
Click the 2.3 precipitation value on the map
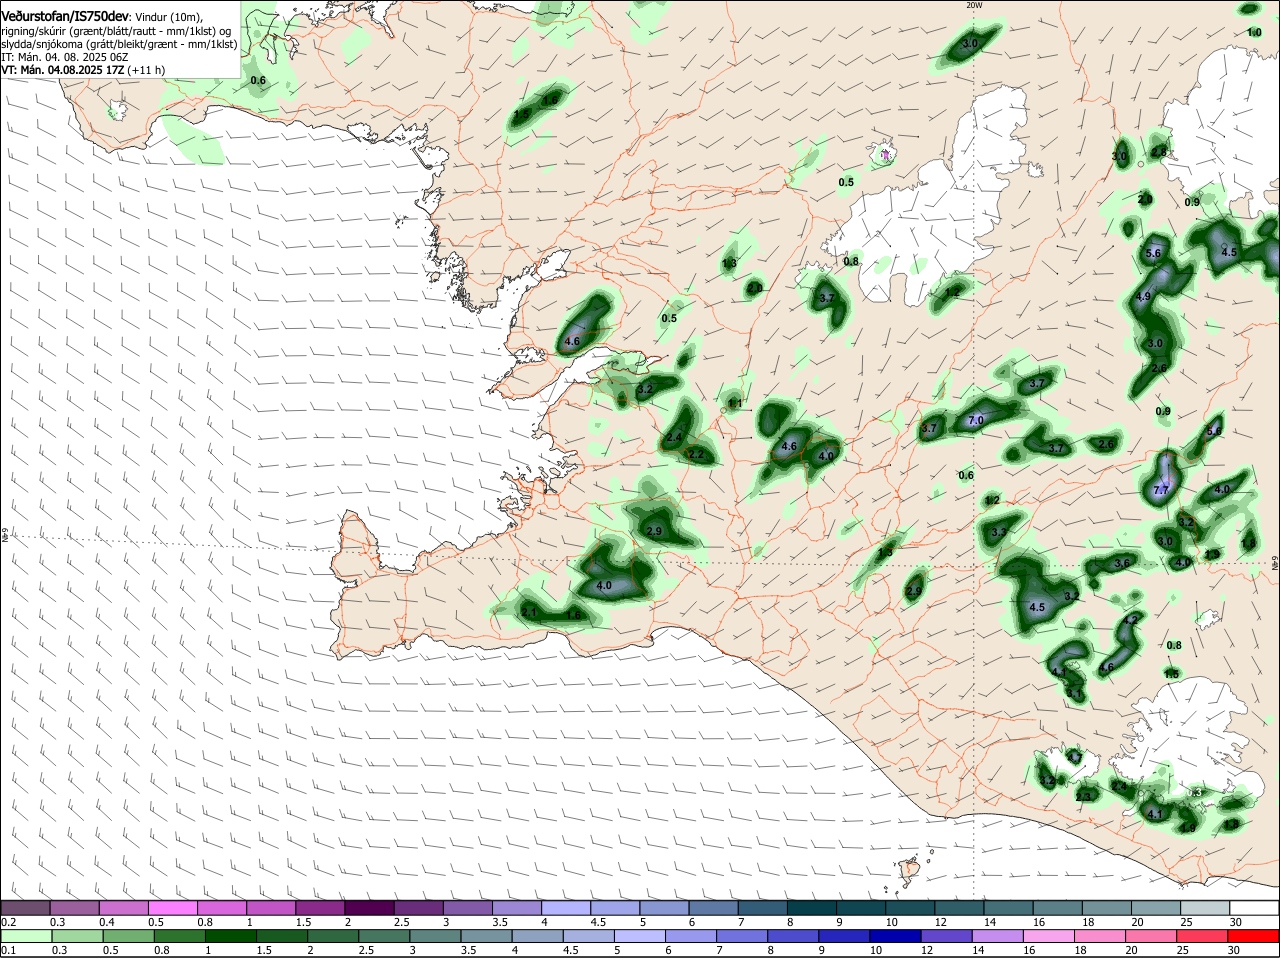click(1083, 797)
